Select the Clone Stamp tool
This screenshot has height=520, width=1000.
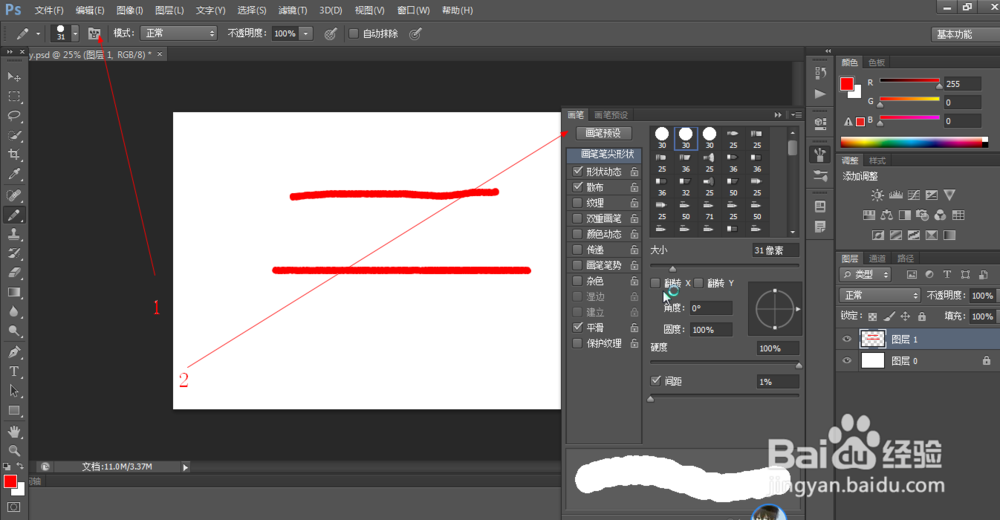coord(14,234)
